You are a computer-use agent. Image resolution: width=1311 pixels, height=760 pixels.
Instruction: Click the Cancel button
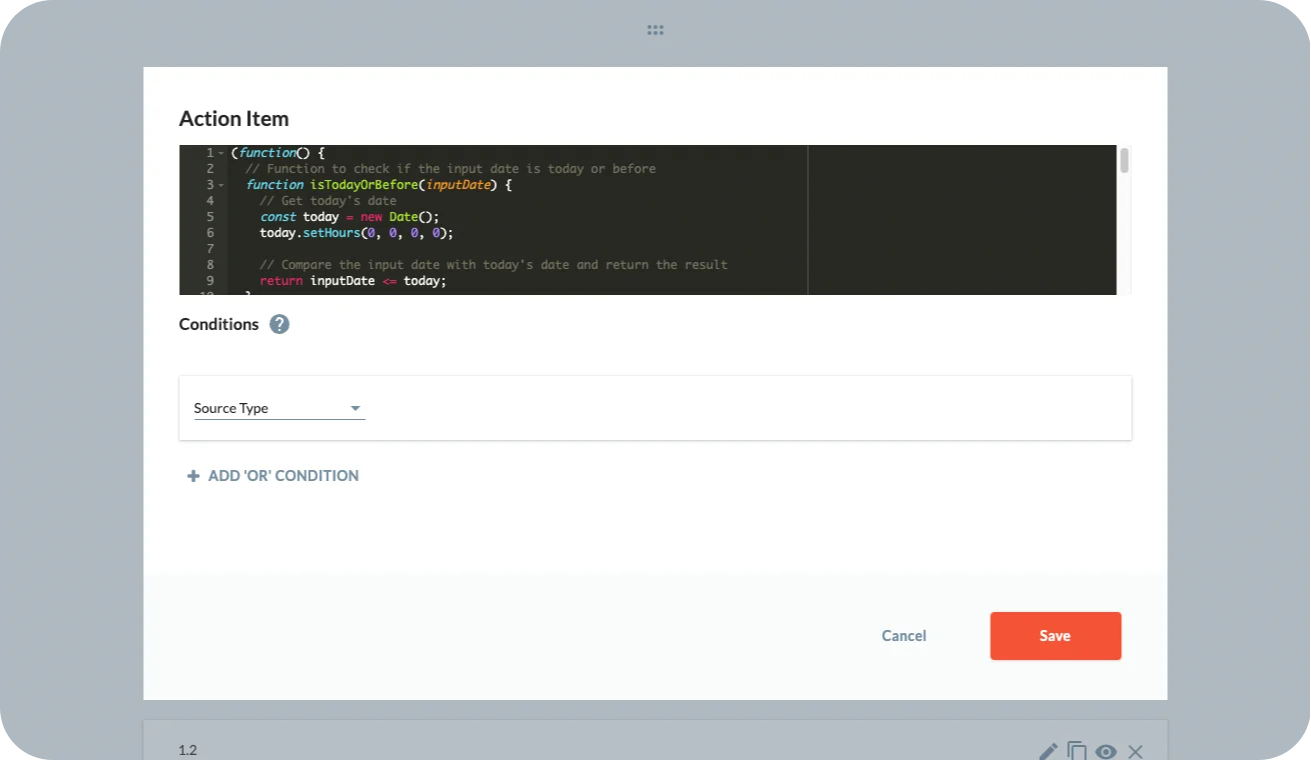[904, 636]
